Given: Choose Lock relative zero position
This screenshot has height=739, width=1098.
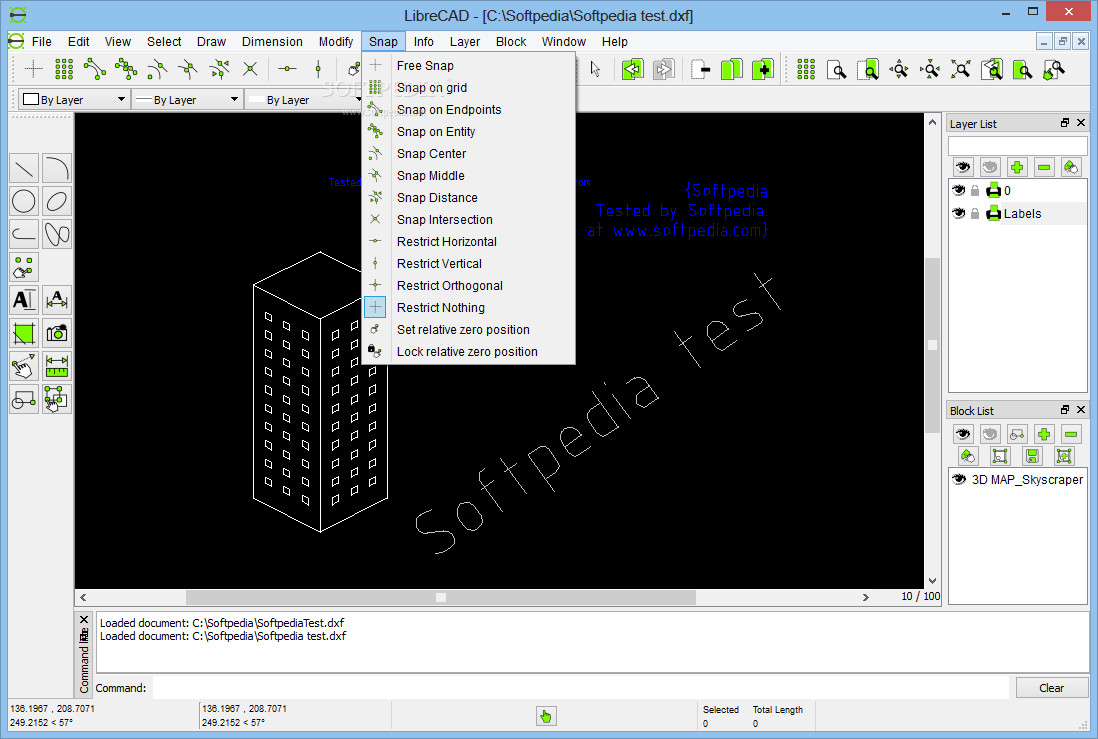Looking at the screenshot, I should (468, 352).
